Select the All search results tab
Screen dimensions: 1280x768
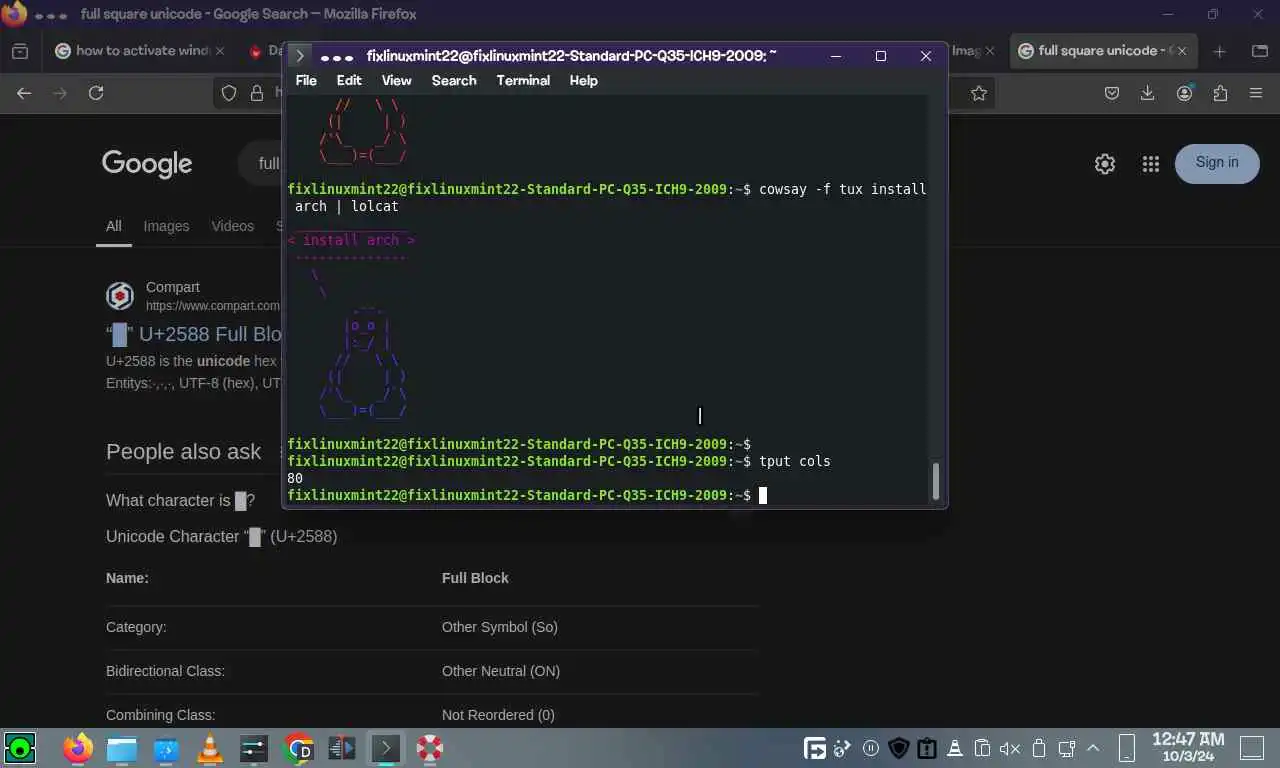point(114,226)
